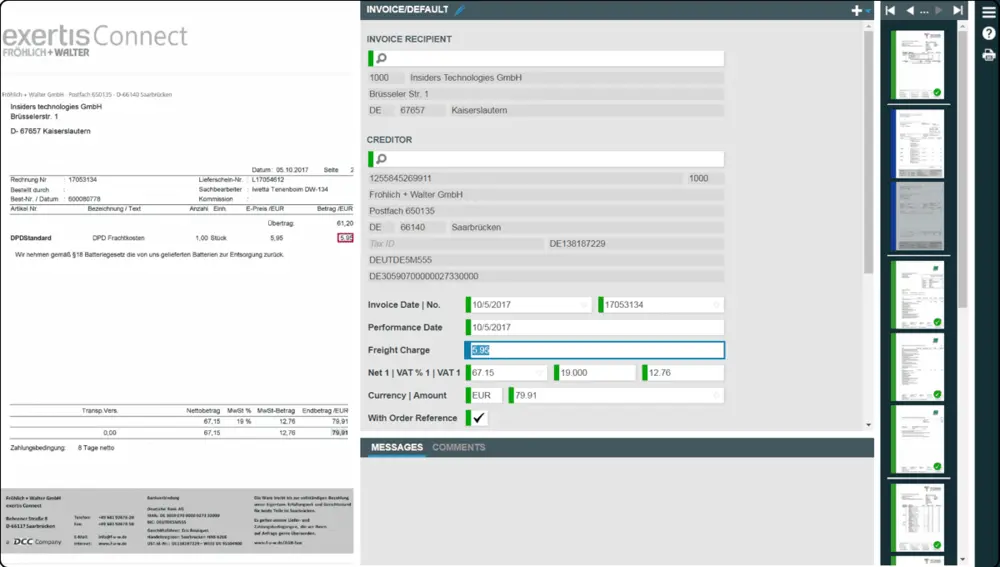1000x567 pixels.
Task: Click the Invoice Recipient search field
Action: click(546, 59)
